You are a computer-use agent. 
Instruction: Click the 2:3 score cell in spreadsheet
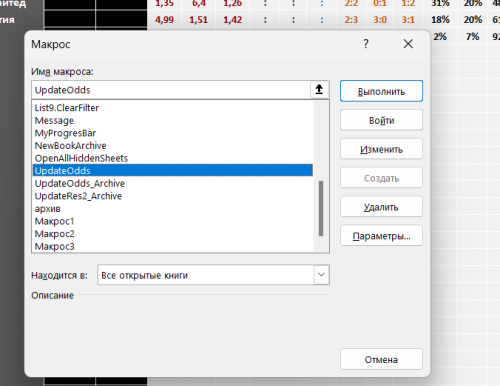(351, 20)
